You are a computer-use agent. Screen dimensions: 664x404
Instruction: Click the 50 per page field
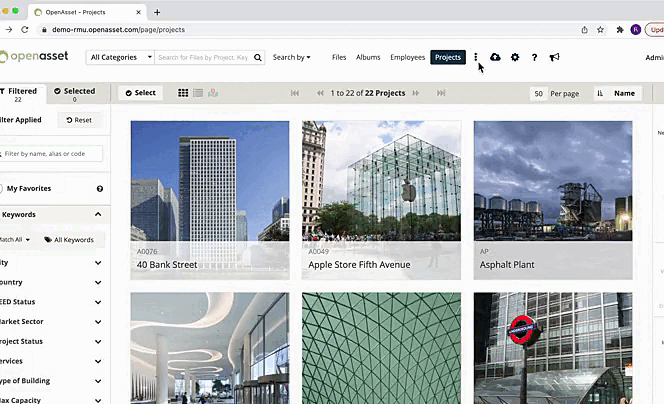[538, 94]
